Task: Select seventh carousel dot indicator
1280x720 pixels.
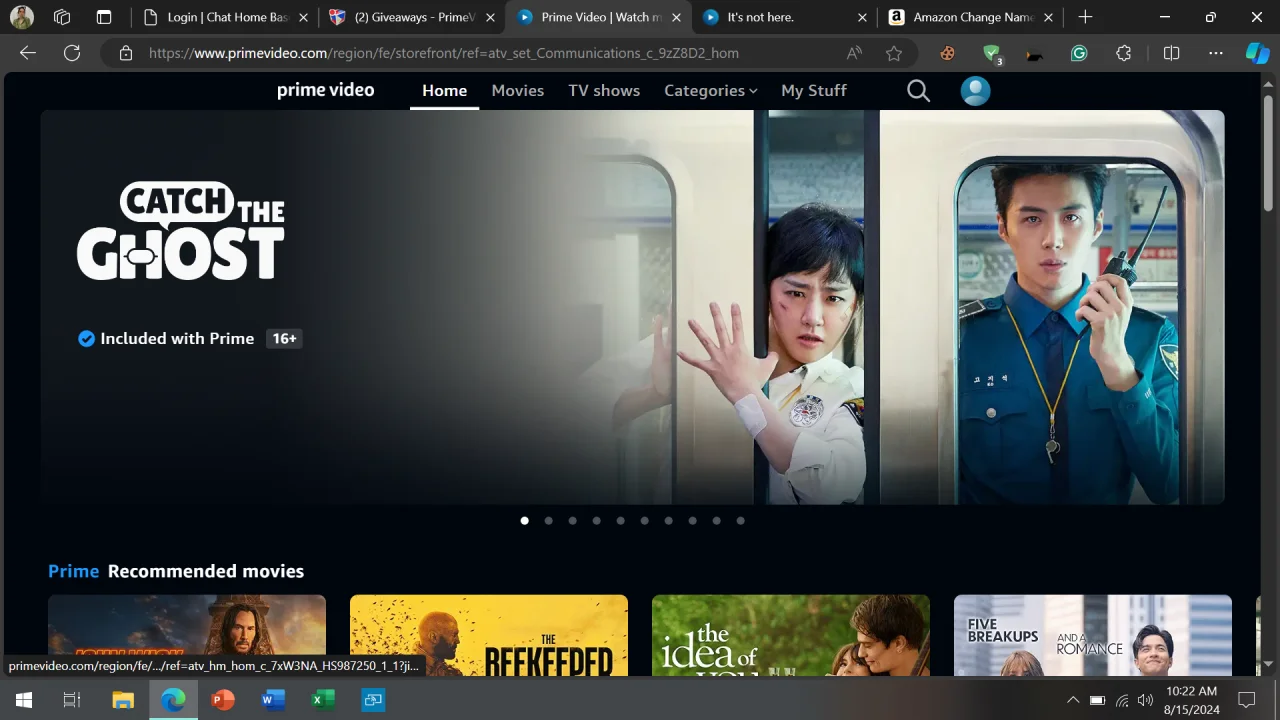Action: pyautogui.click(x=668, y=520)
